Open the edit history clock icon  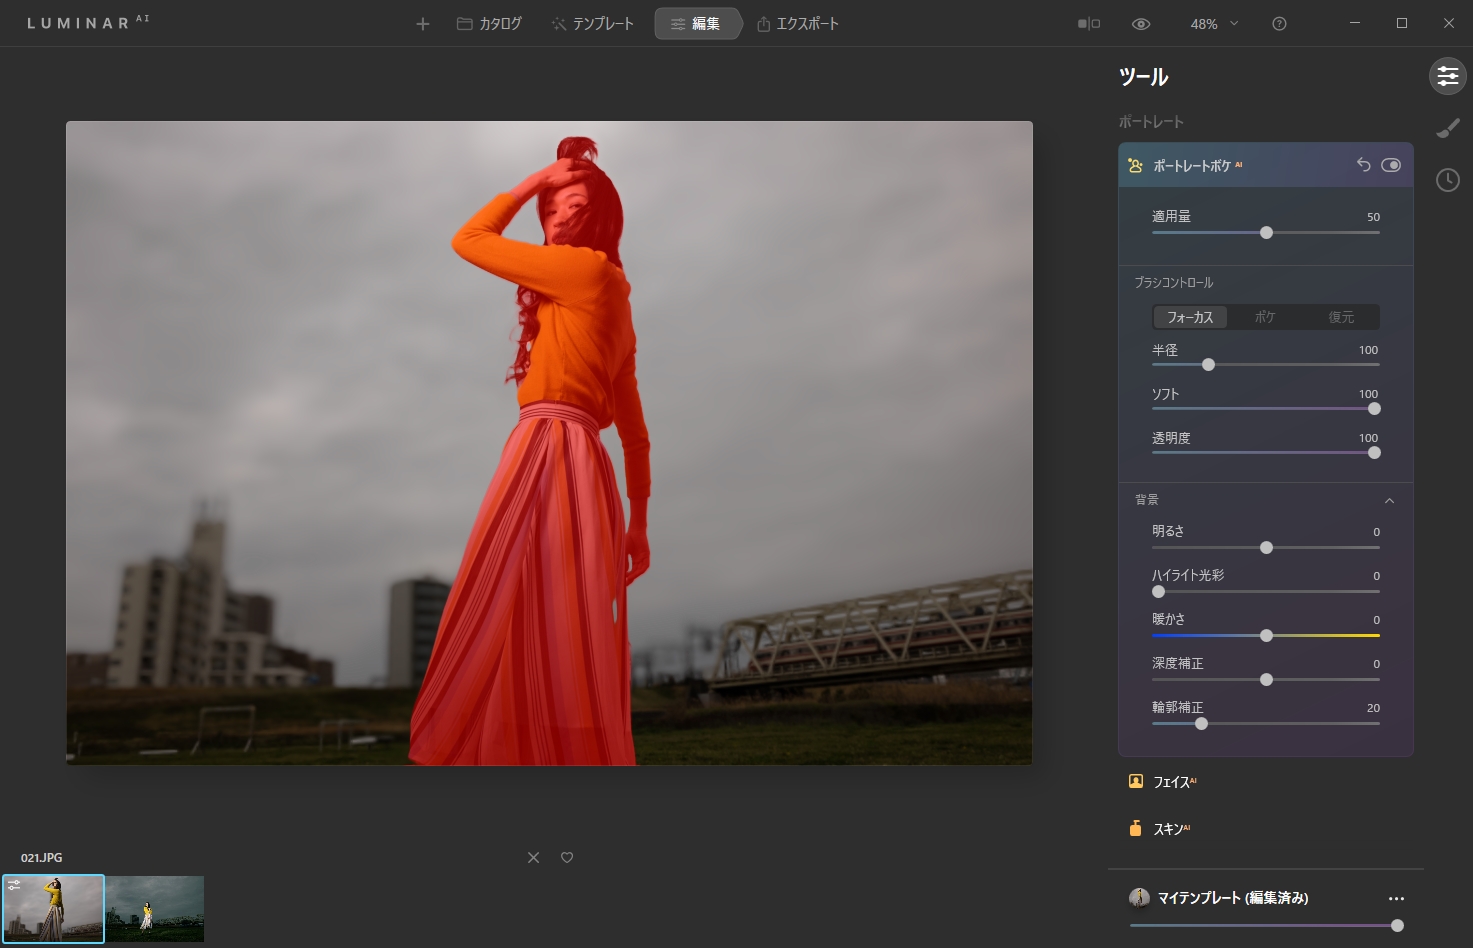(1447, 180)
